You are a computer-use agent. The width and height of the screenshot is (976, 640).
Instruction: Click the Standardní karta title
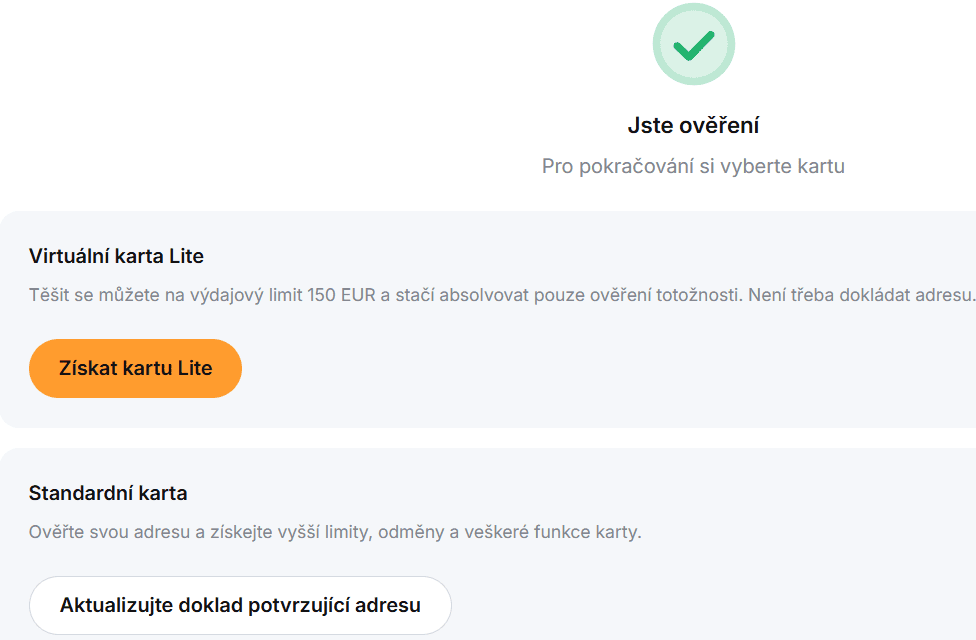point(108,493)
